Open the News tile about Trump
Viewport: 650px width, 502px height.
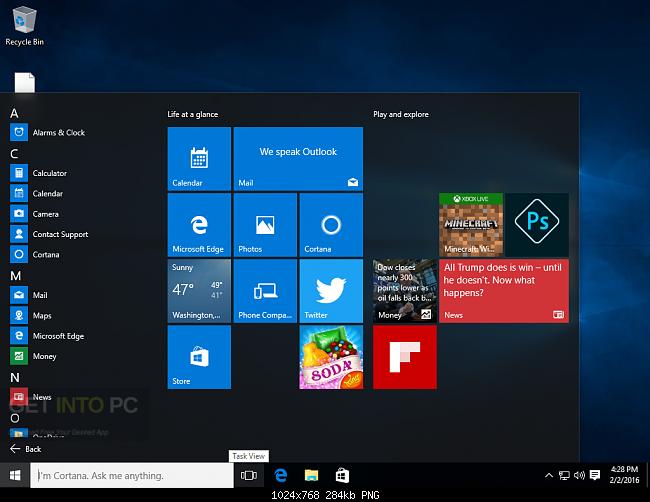point(504,291)
